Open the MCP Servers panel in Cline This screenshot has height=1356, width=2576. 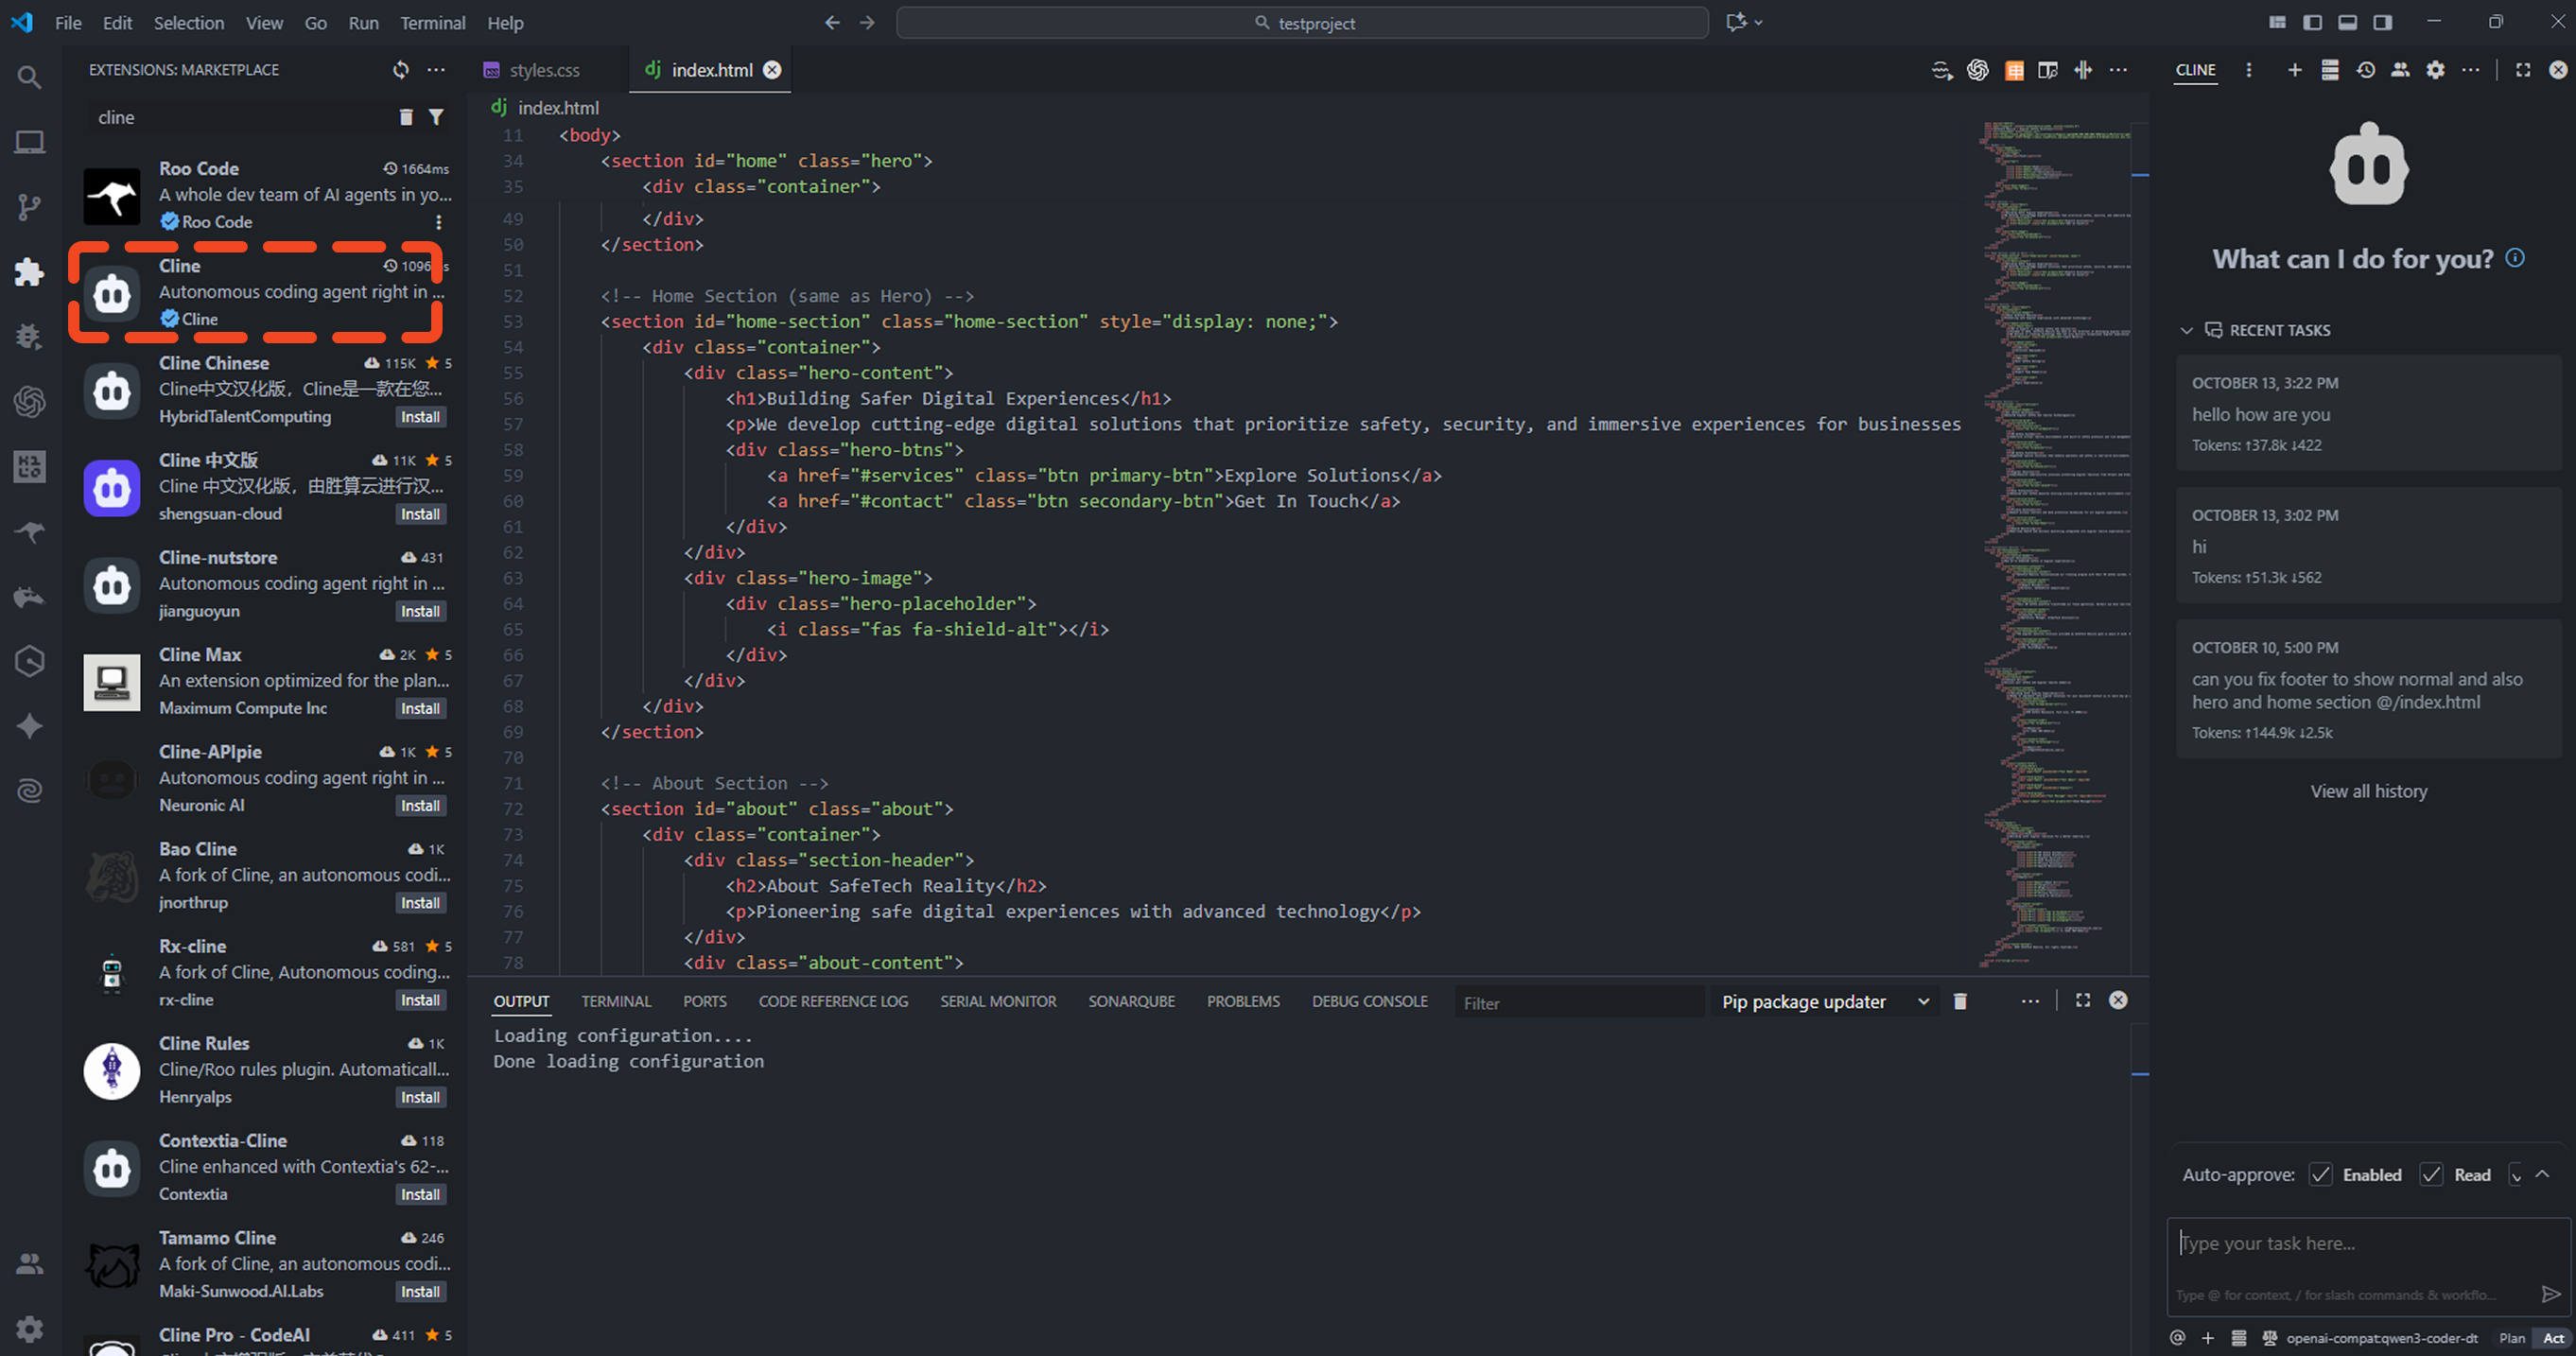(2330, 70)
